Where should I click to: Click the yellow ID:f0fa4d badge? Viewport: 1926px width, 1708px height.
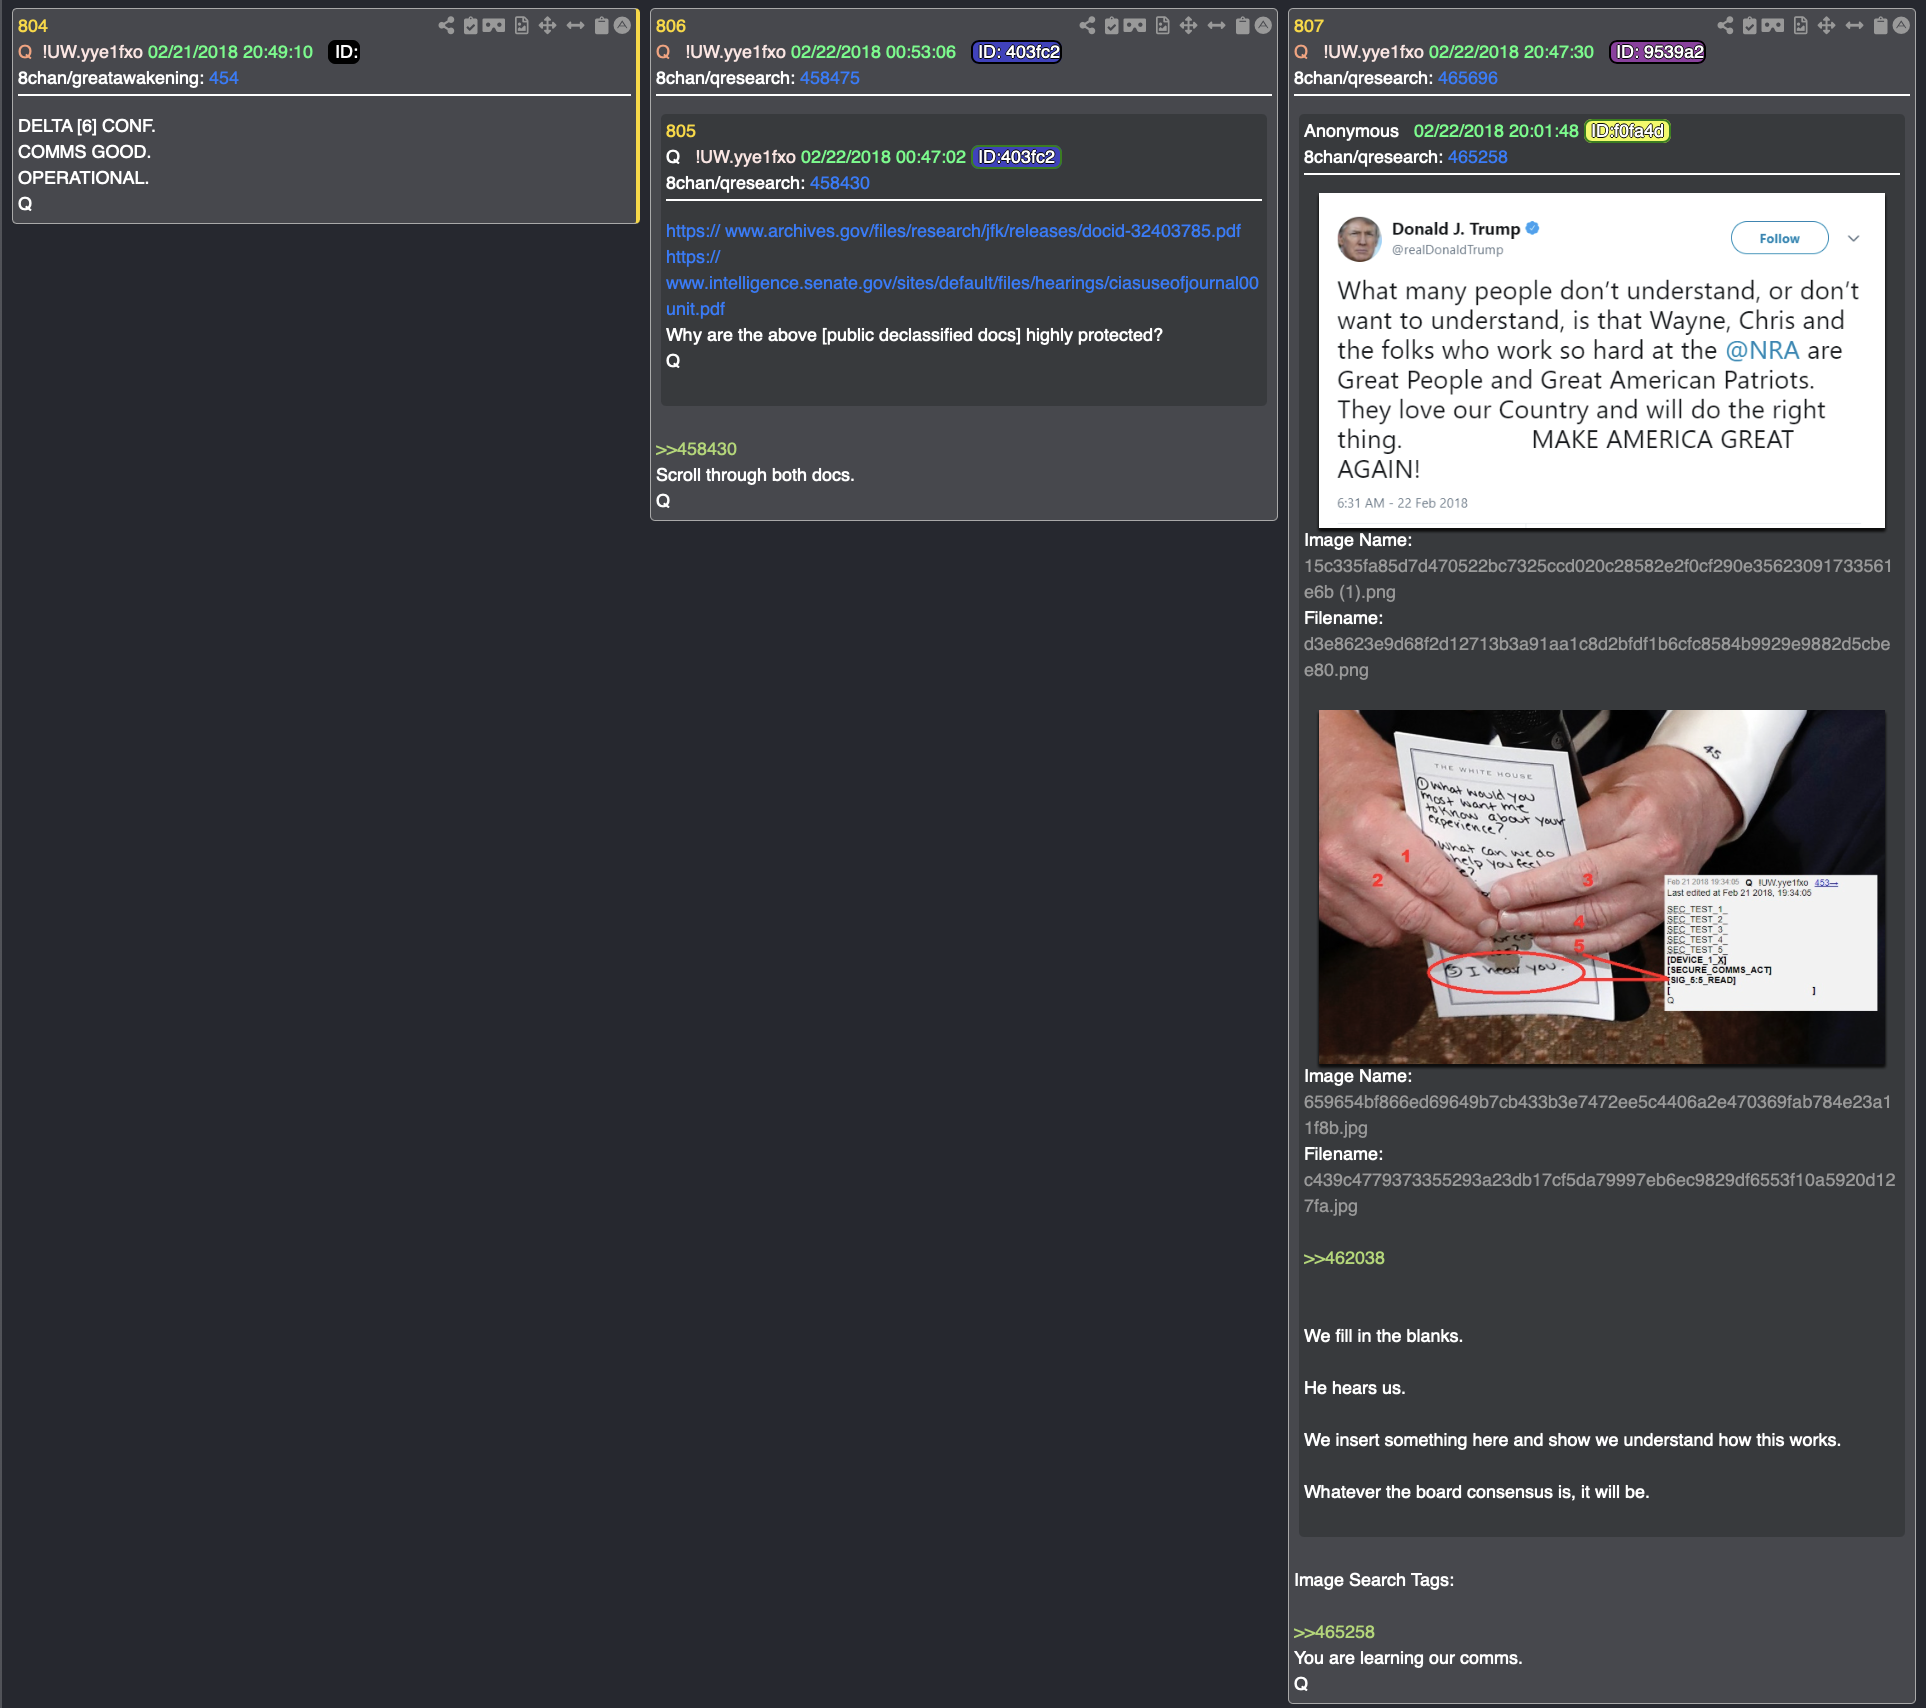click(1627, 131)
